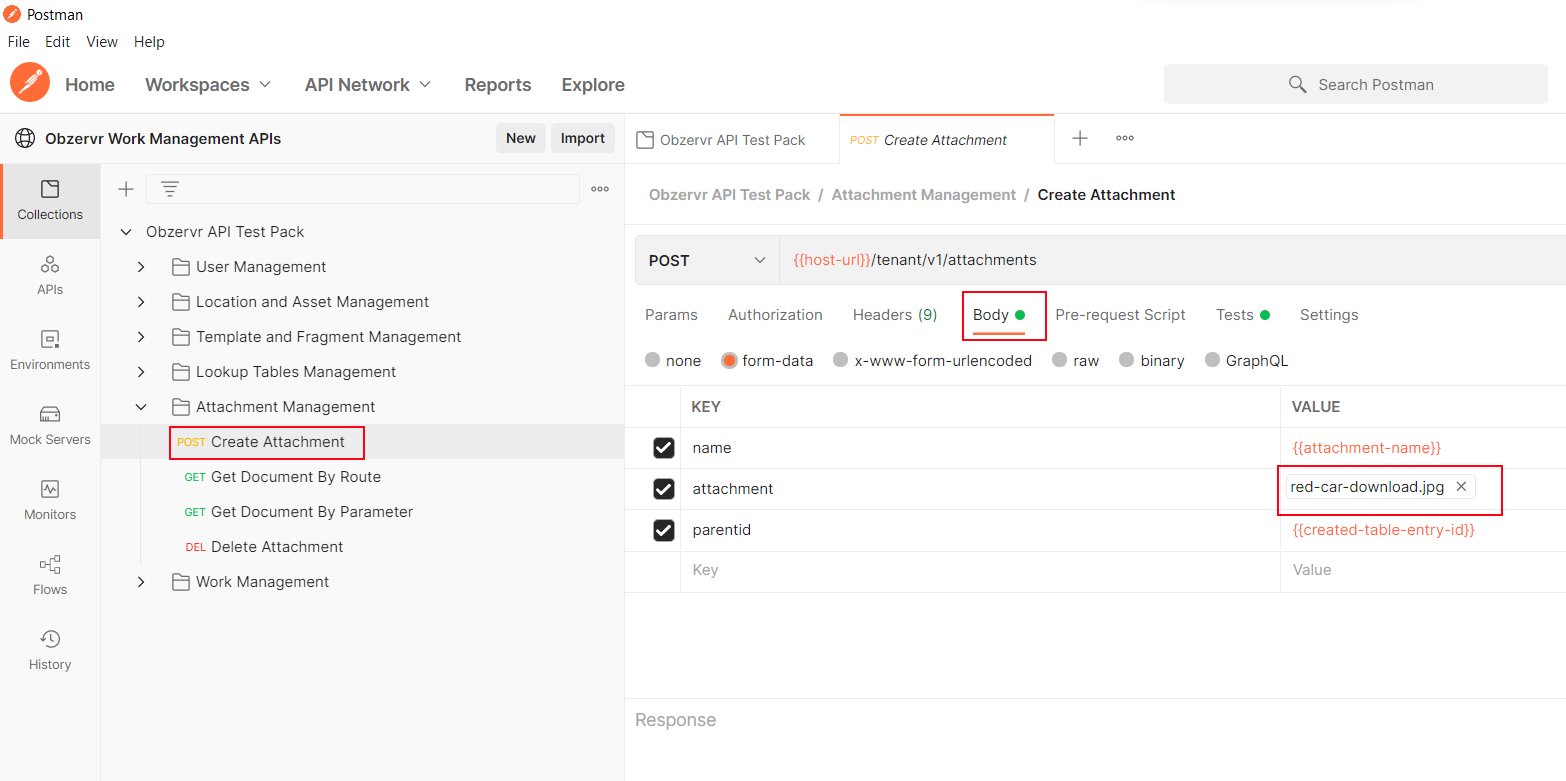The image size is (1566, 781).
Task: Open the Explore page
Action: (x=593, y=85)
